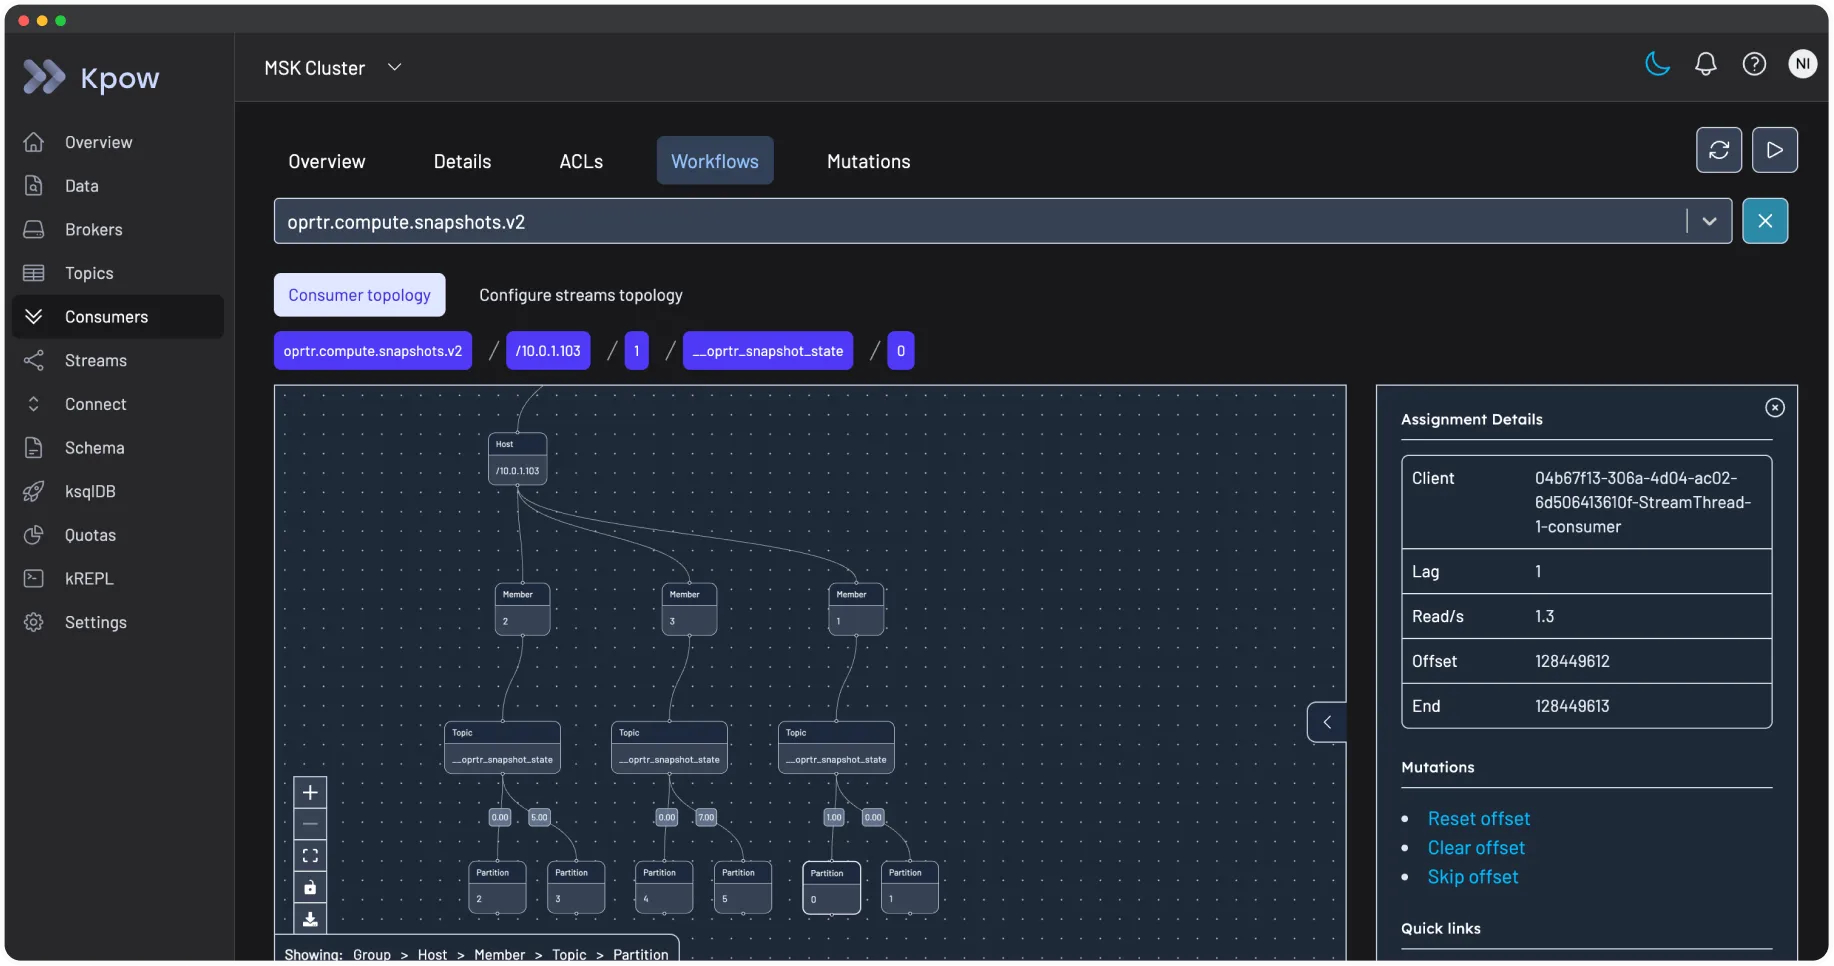Switch to the Mutations tab
The height and width of the screenshot is (966, 1834).
(x=869, y=161)
